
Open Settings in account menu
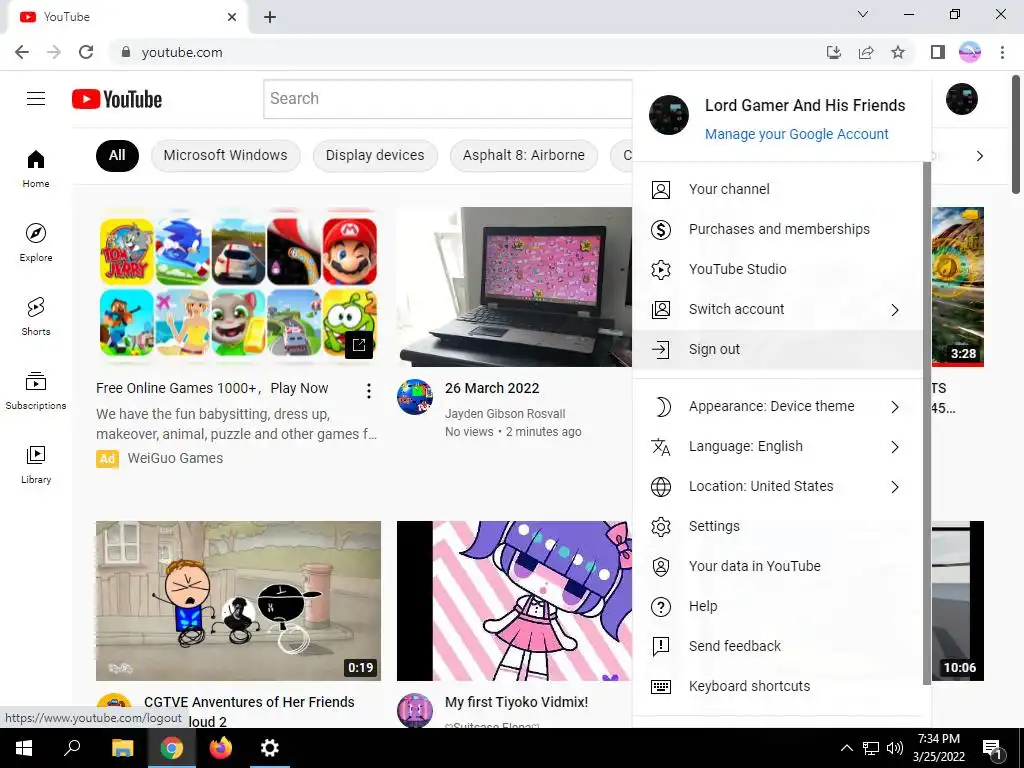(x=776, y=526)
